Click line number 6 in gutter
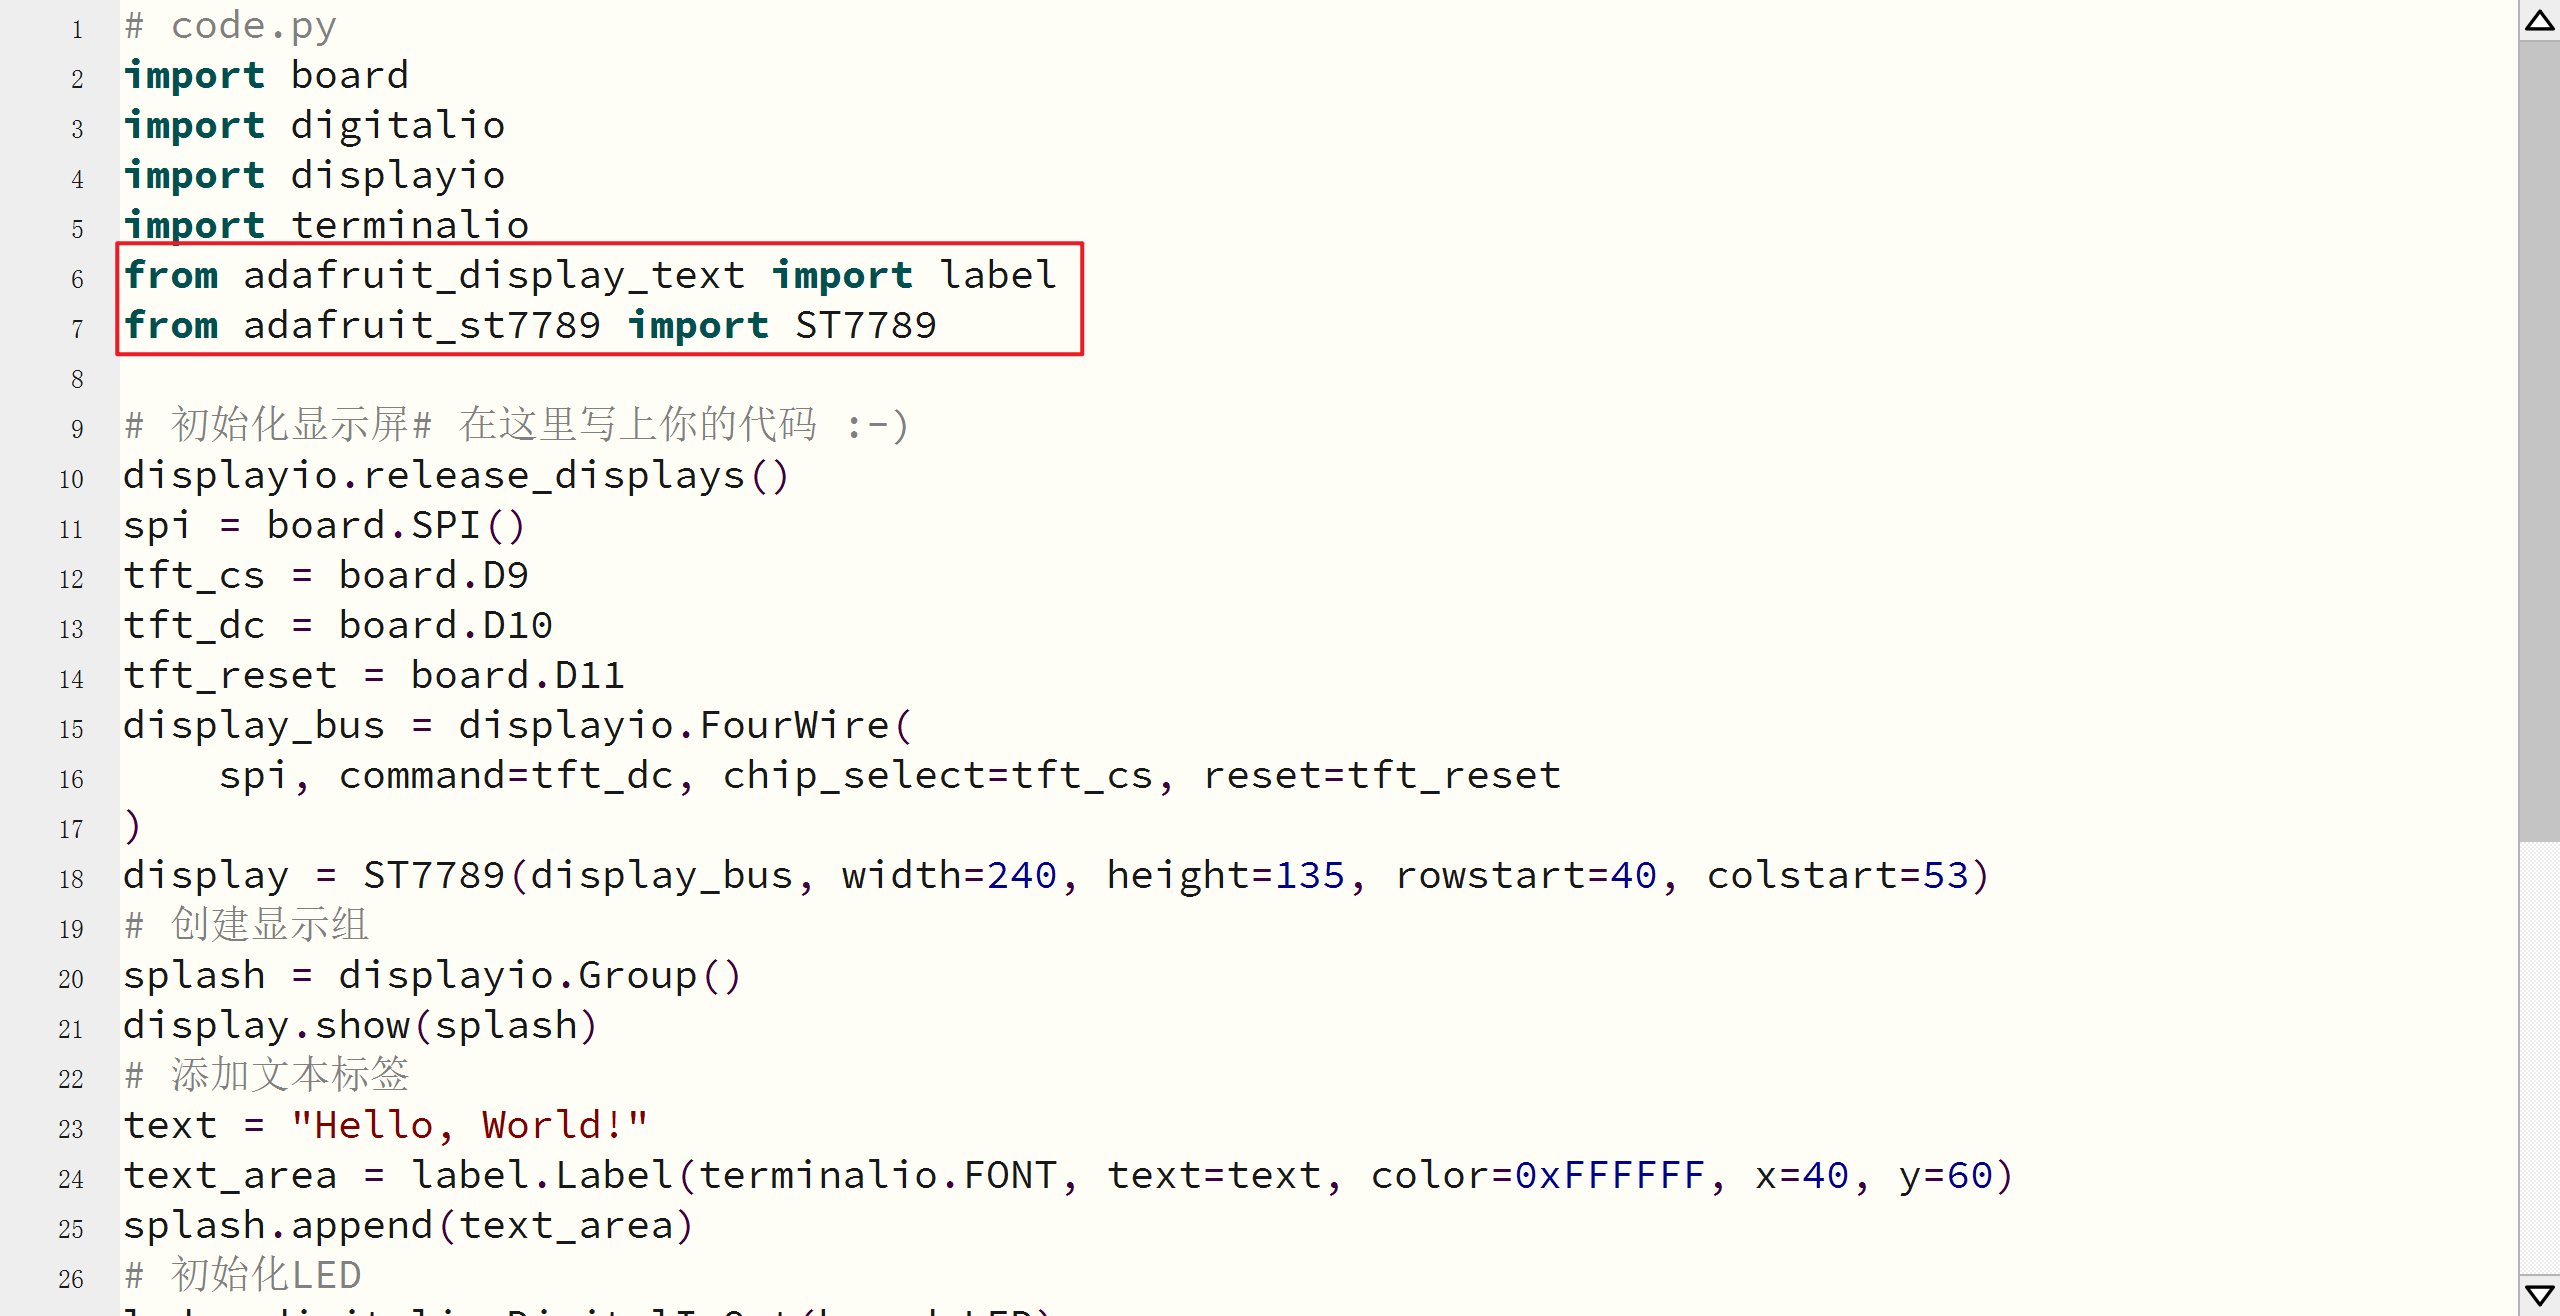The image size is (2560, 1316). 77,279
